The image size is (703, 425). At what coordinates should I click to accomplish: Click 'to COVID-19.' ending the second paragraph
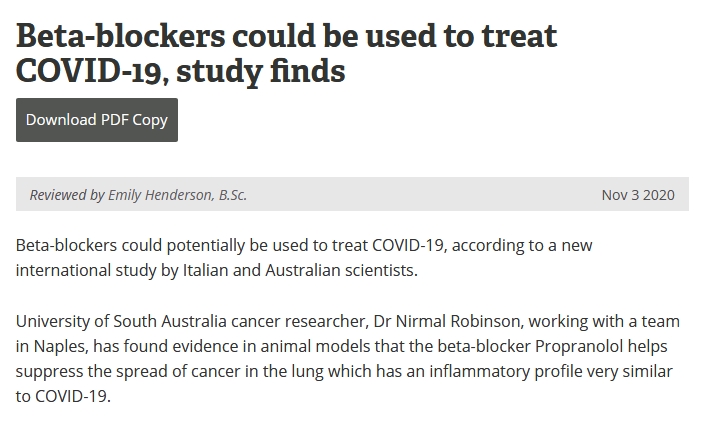point(63,396)
